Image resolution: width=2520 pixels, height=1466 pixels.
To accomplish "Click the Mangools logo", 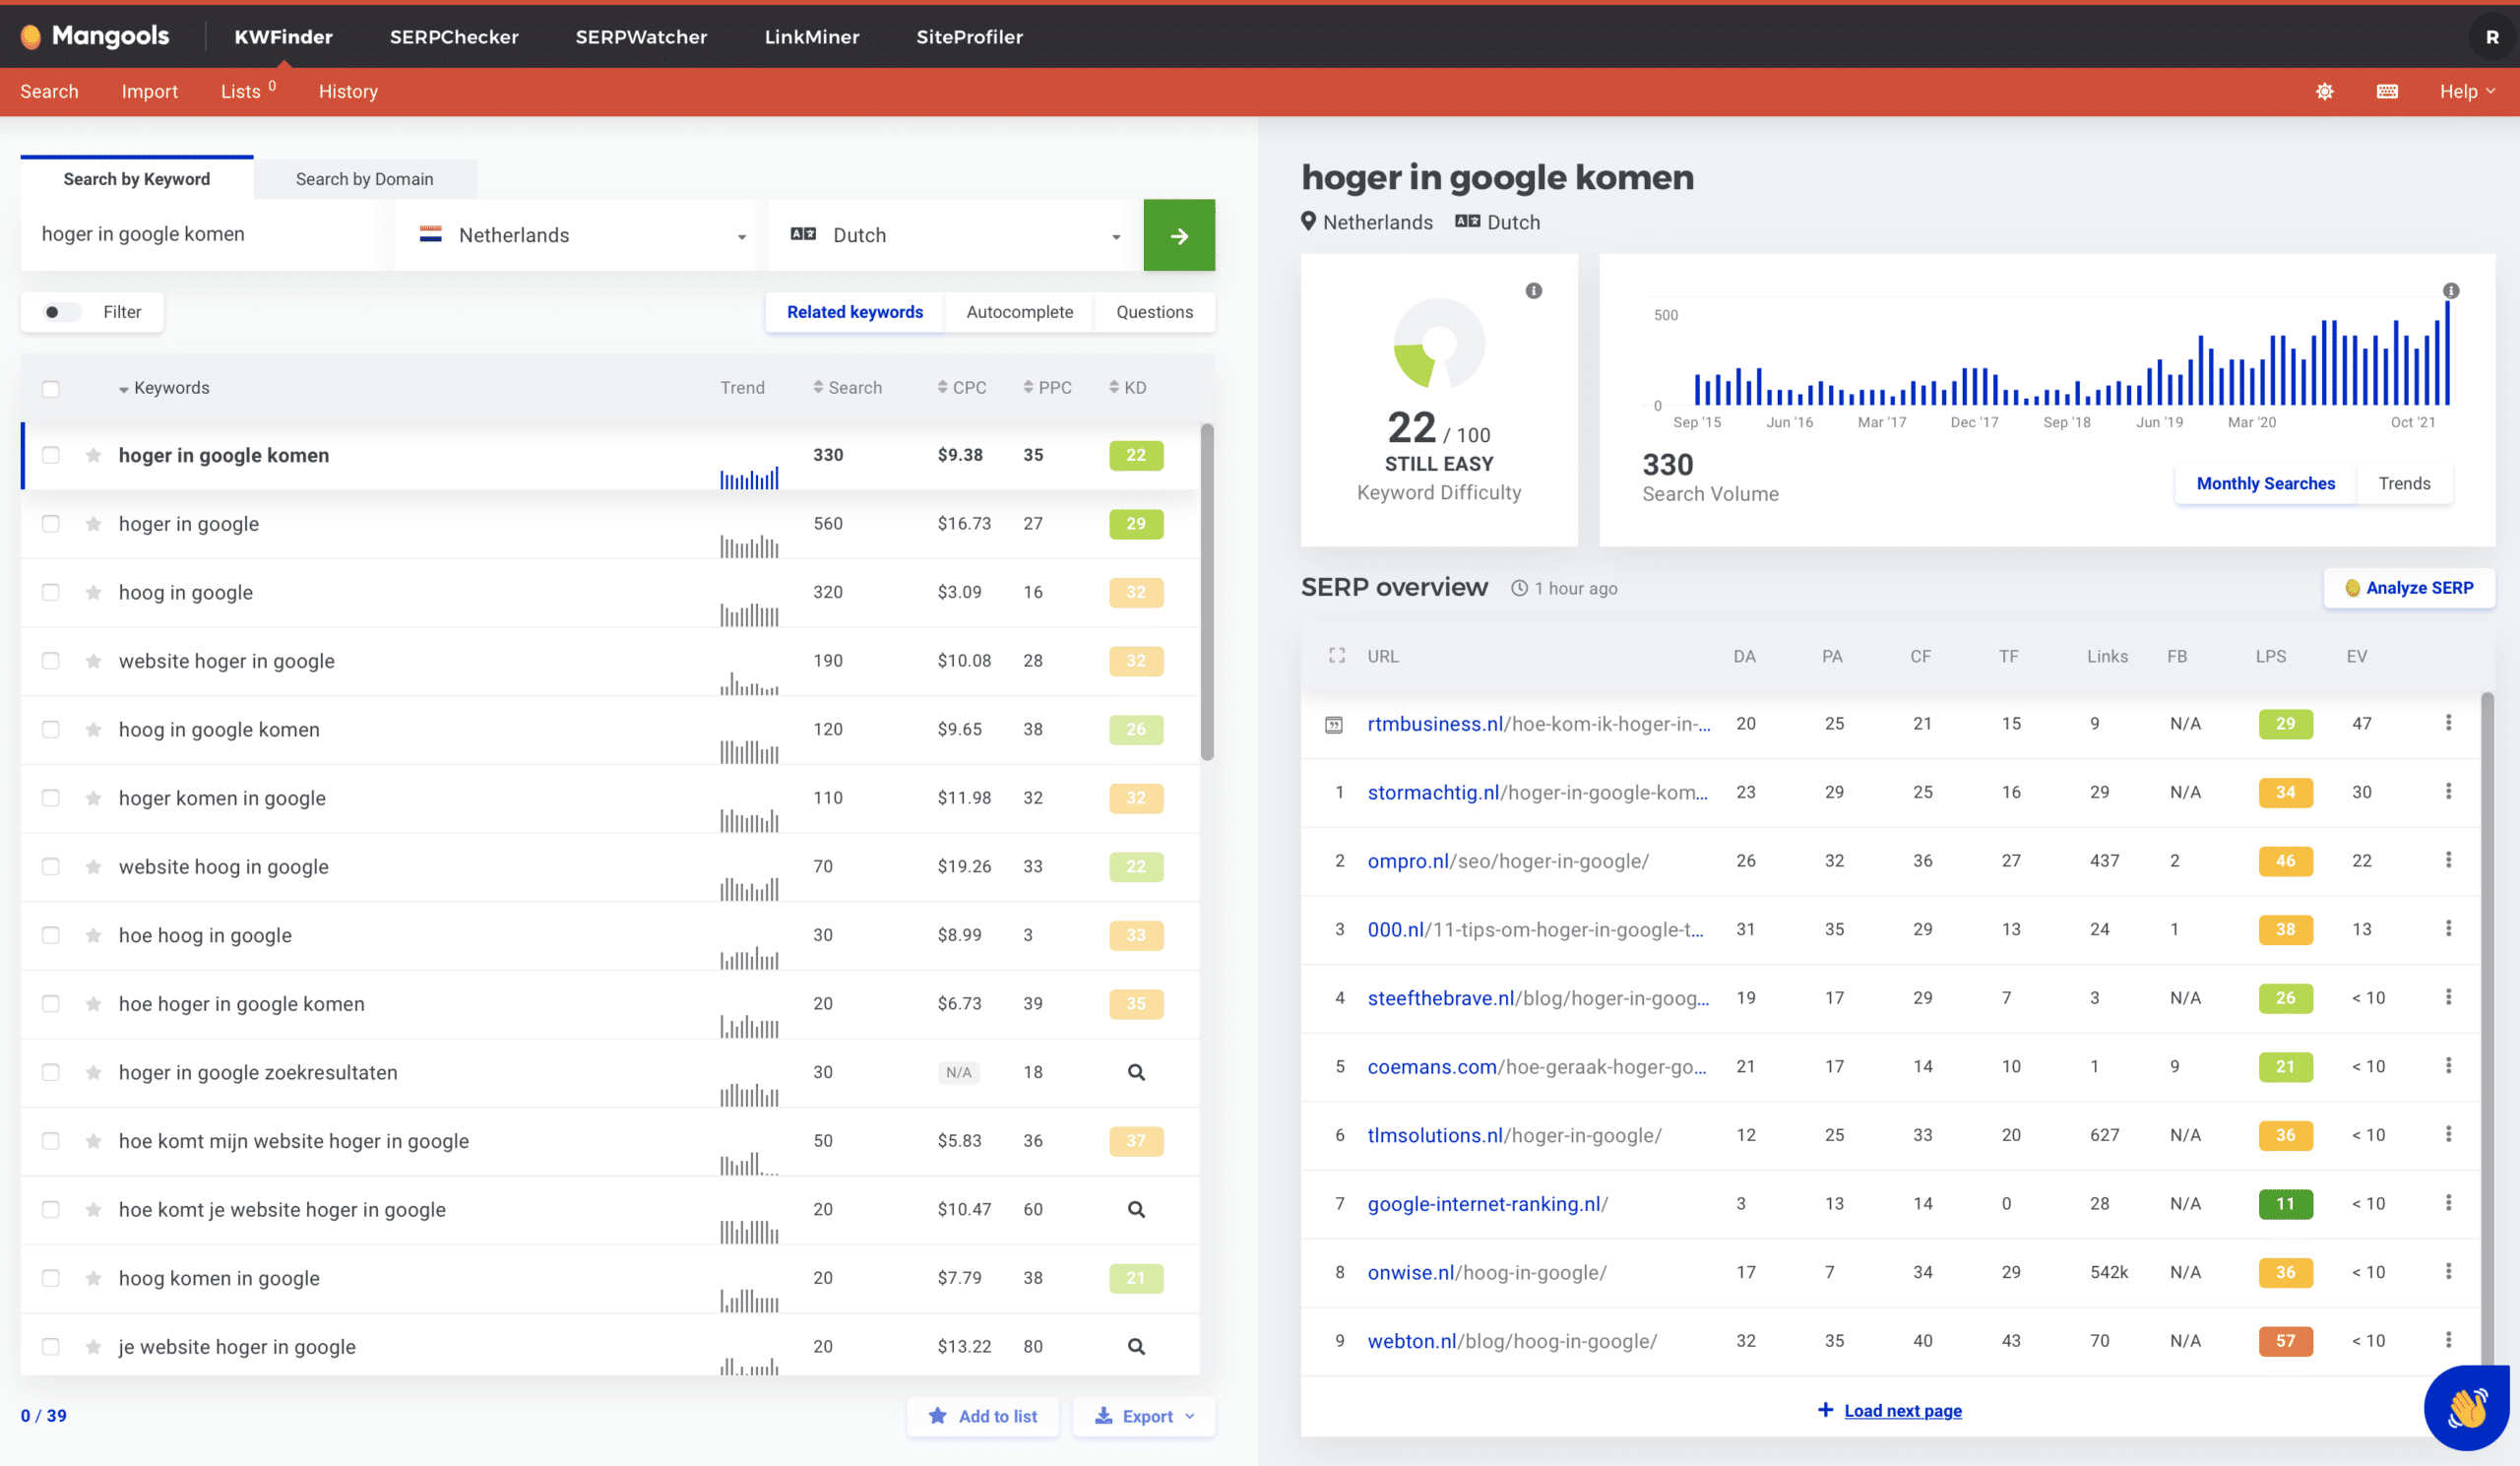I will [x=95, y=36].
